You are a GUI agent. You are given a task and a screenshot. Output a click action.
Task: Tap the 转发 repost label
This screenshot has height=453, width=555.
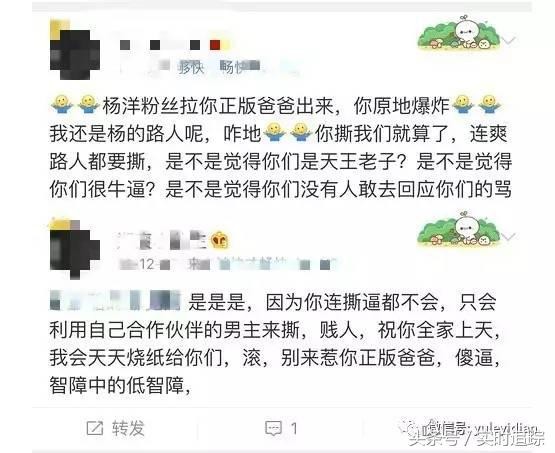point(128,429)
